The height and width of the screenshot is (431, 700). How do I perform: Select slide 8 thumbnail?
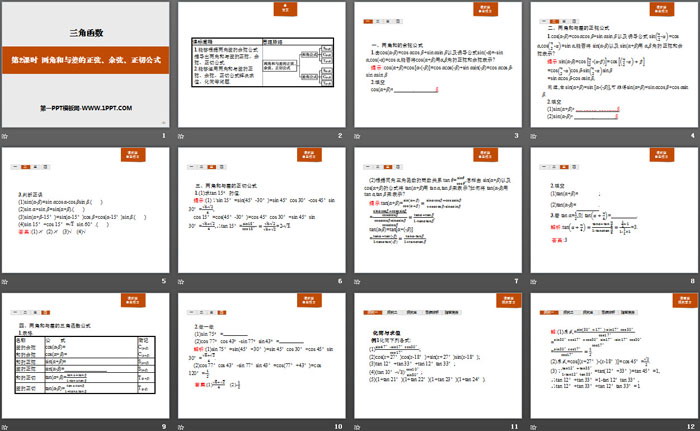[x=612, y=208]
